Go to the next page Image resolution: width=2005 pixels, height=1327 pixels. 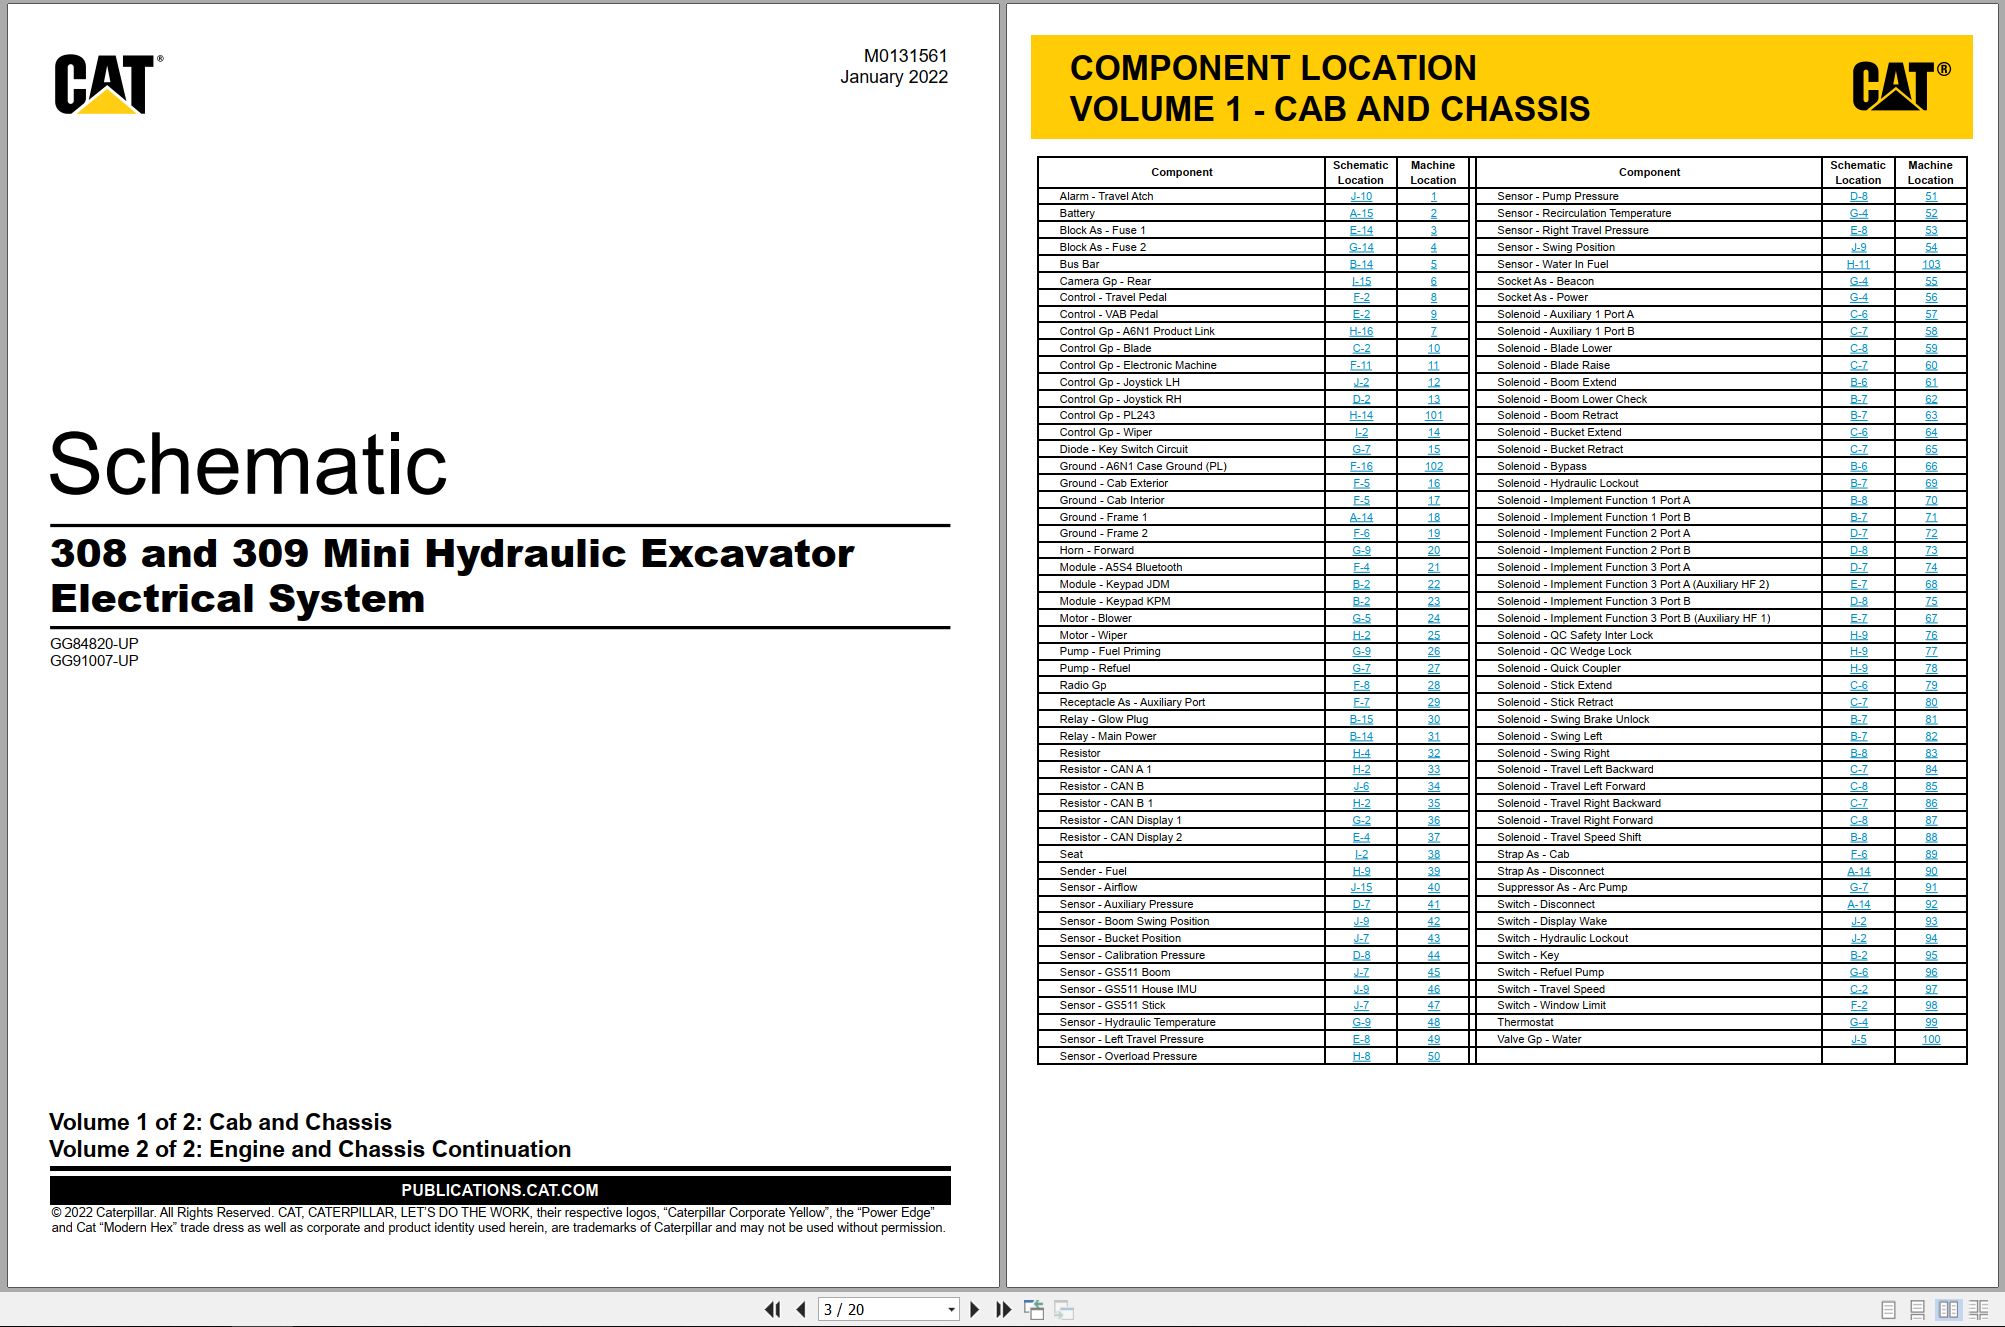click(975, 1309)
